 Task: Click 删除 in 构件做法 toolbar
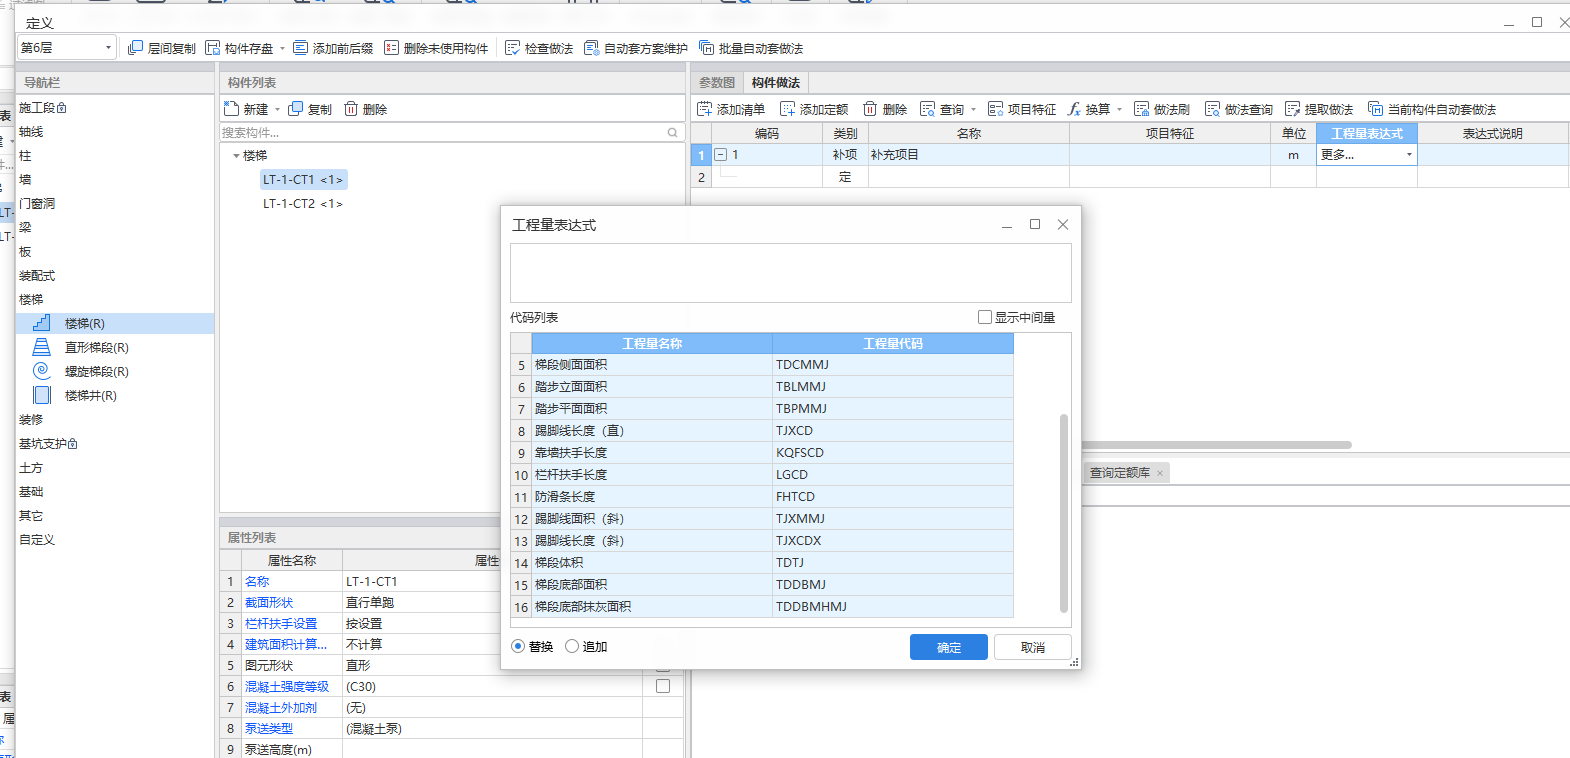(885, 109)
